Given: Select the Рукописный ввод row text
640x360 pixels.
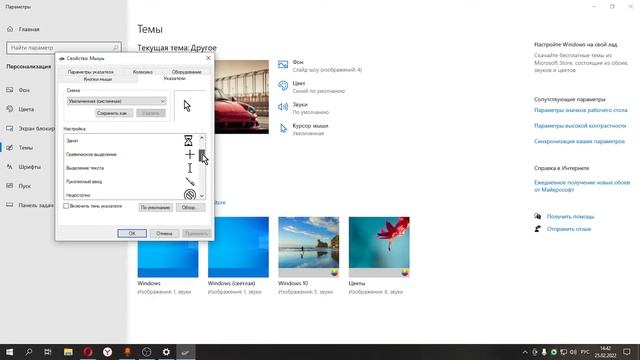Looking at the screenshot, I should pos(84,181).
